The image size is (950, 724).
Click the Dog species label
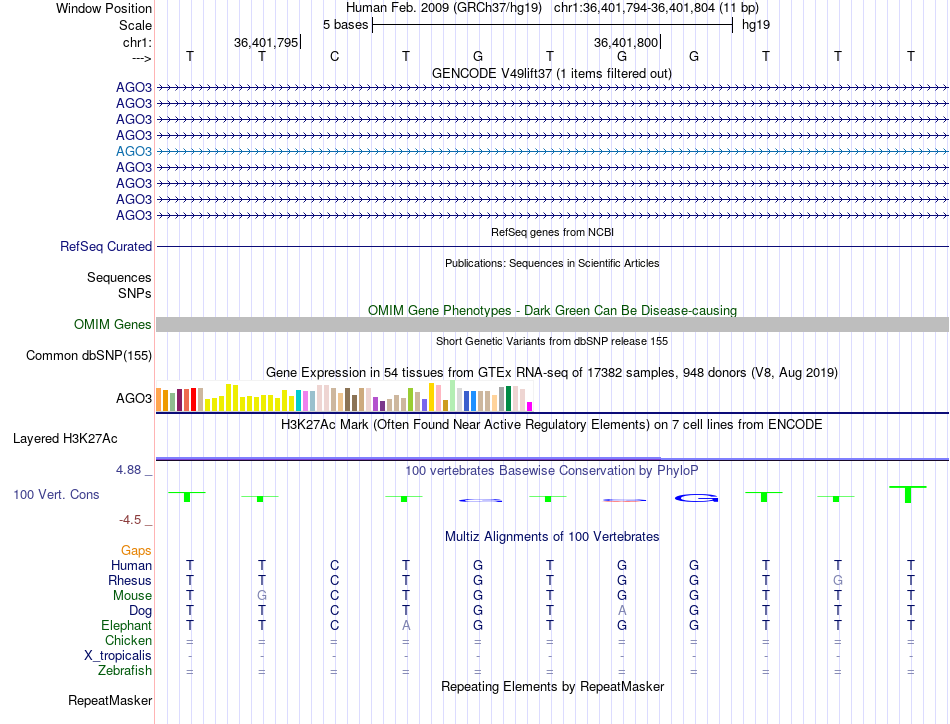(x=140, y=611)
